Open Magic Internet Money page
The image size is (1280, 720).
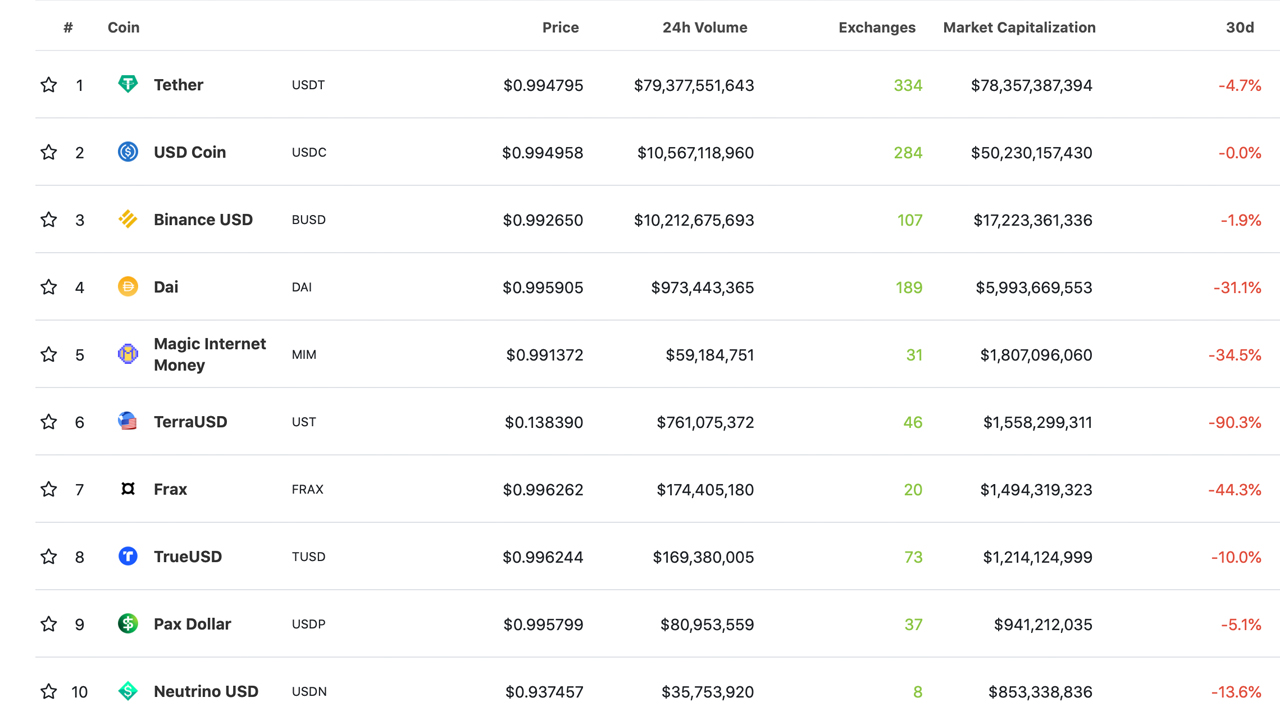210,354
